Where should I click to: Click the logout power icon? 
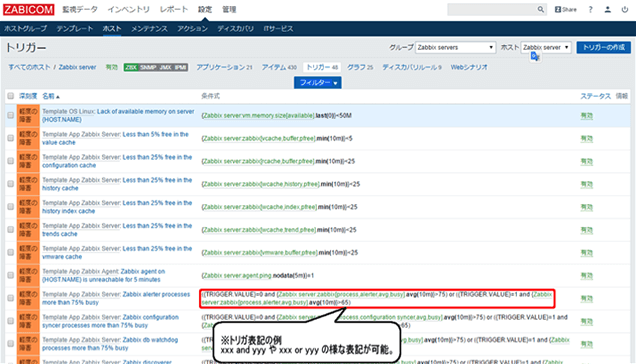tap(625, 9)
